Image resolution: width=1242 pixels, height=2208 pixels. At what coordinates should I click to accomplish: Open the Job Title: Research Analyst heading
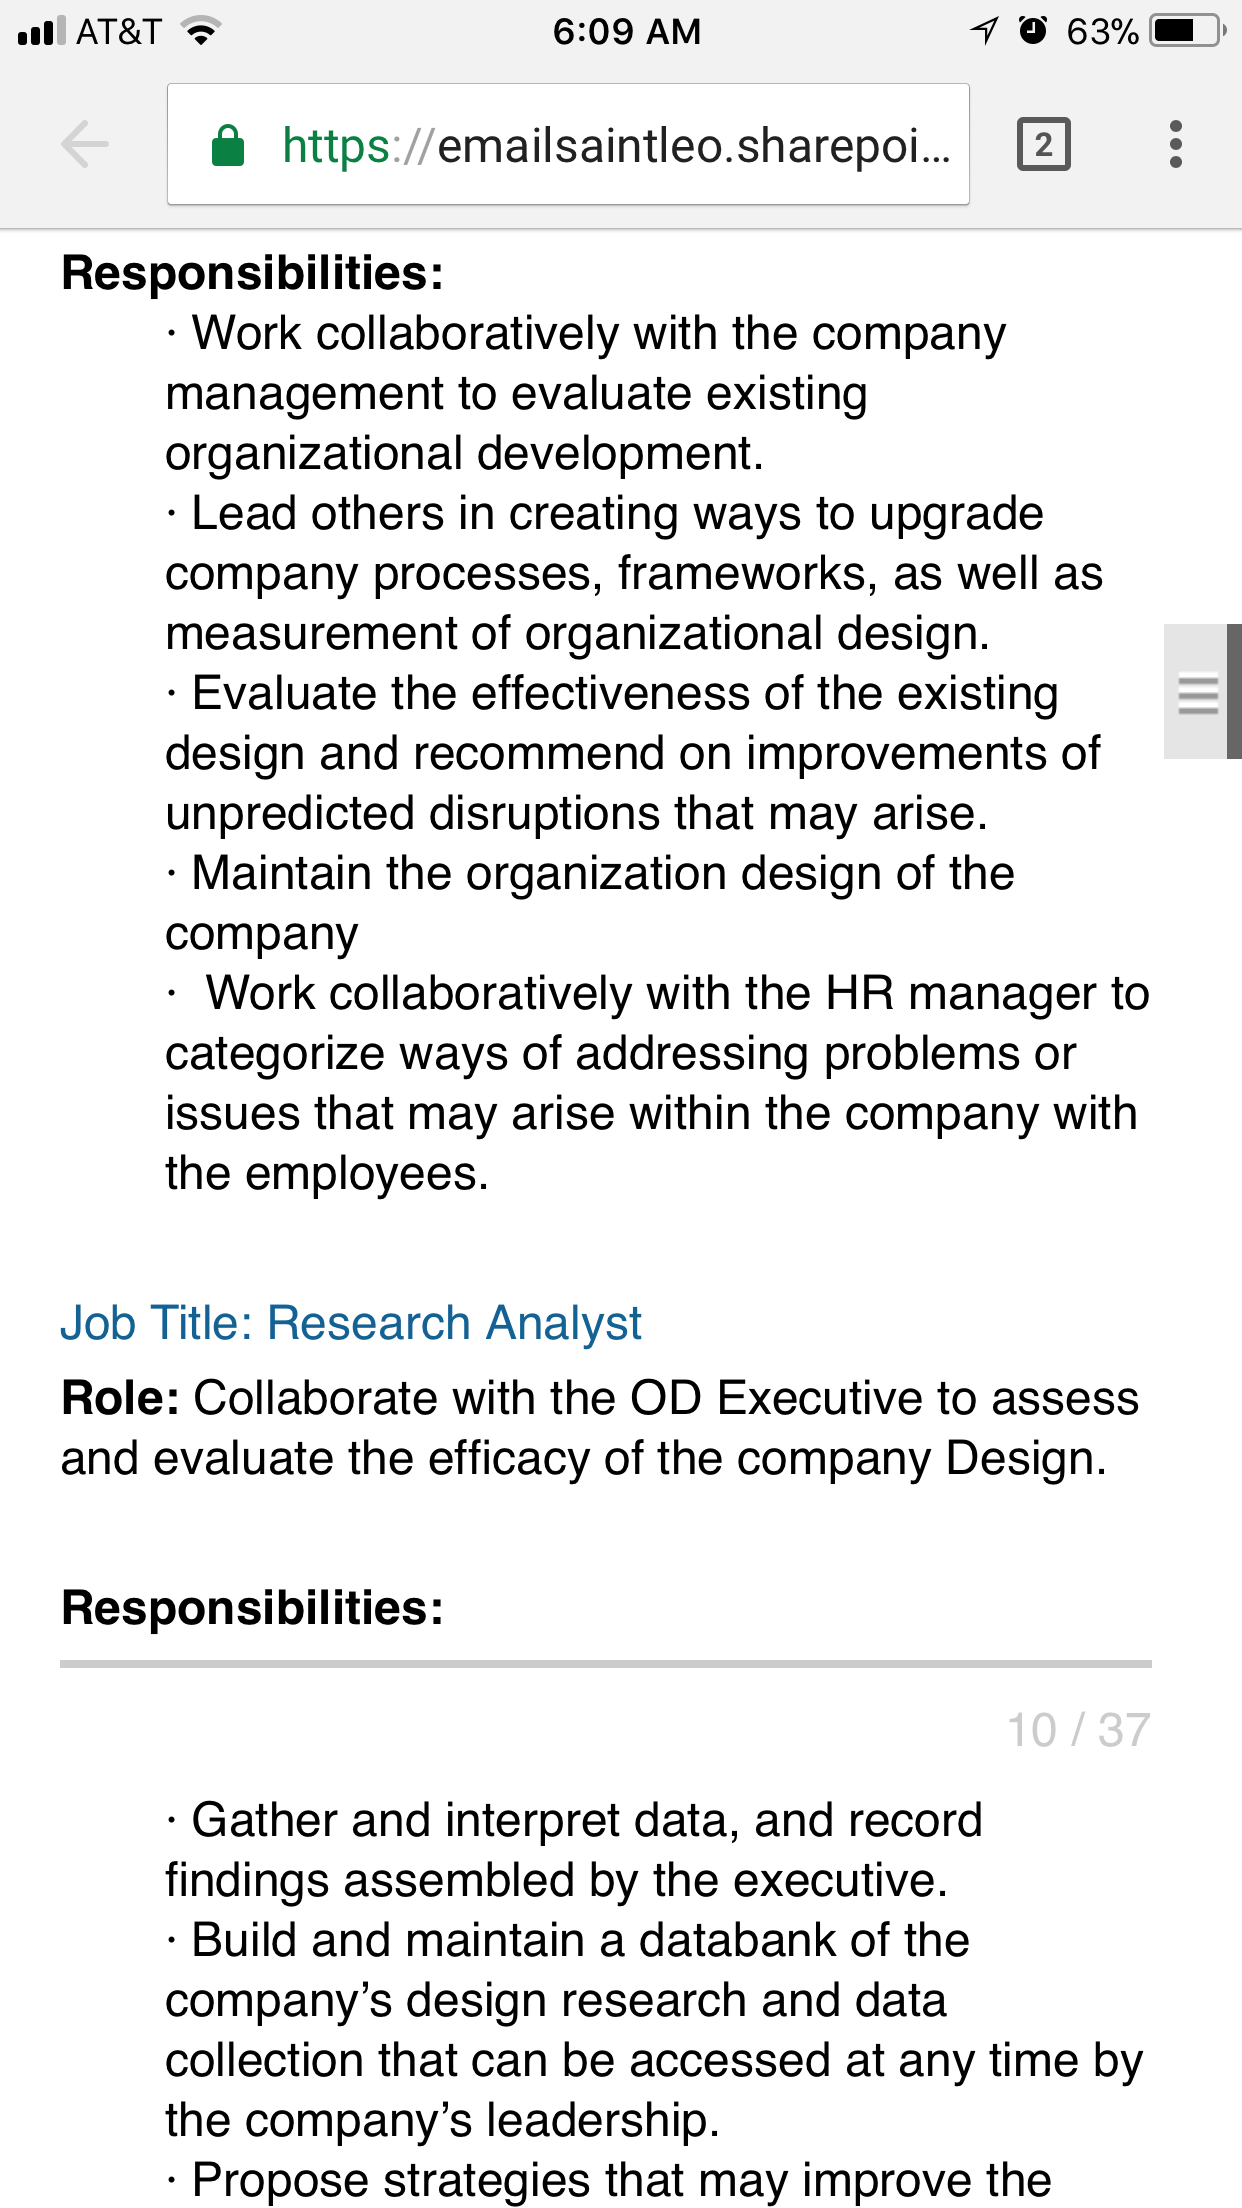351,1323
